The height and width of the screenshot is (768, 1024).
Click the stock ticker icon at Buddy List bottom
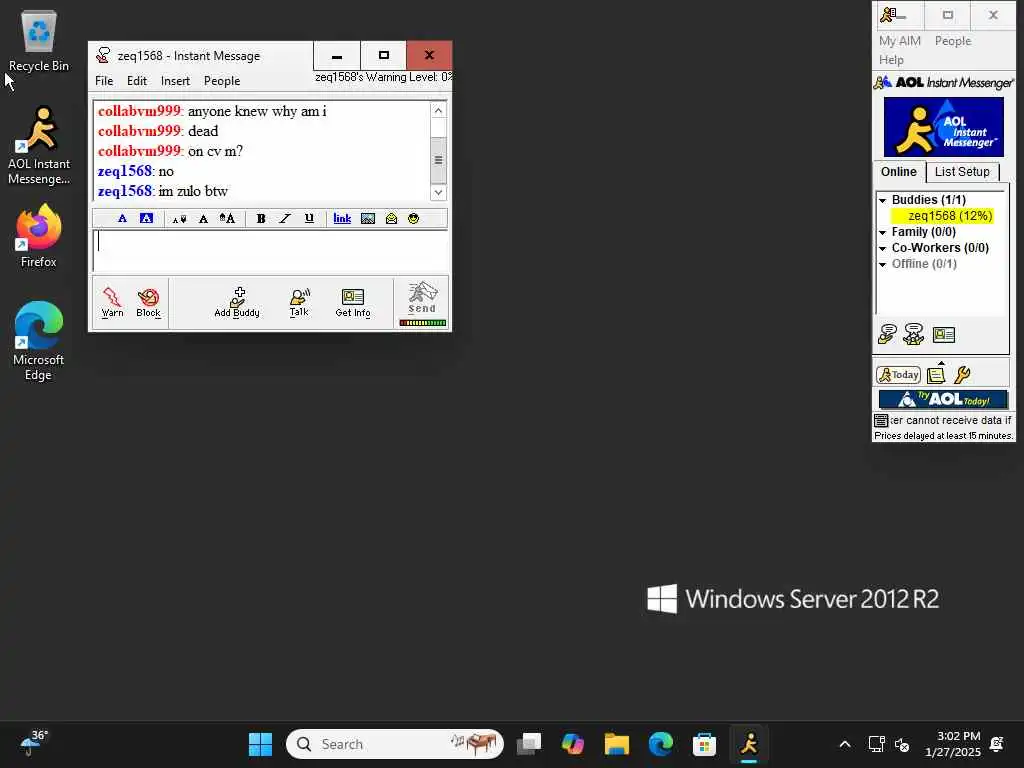tap(881, 420)
